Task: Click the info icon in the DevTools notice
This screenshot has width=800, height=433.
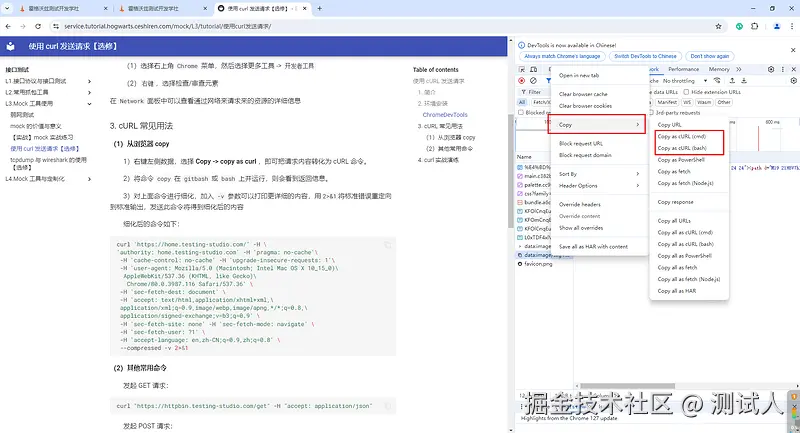Action: 521,45
